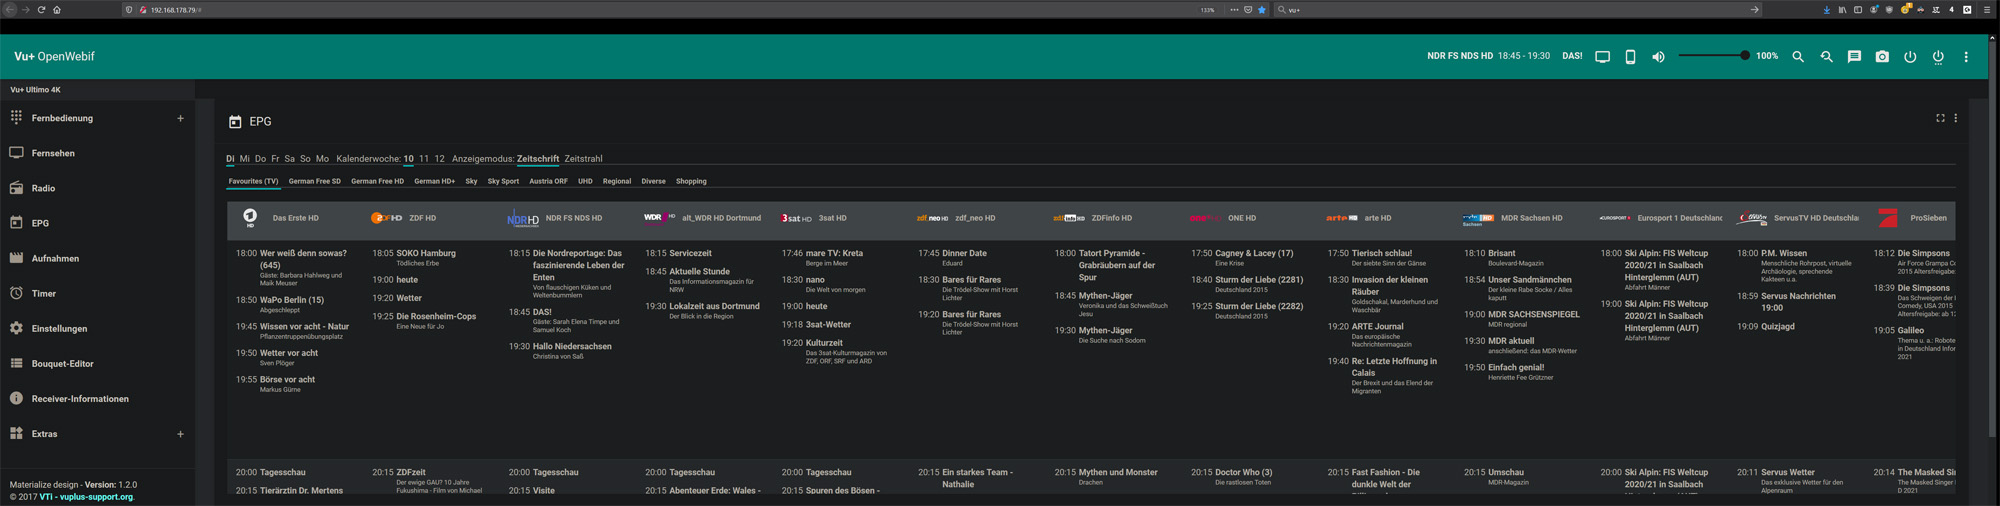Toggle standby with first power icon

pos(1910,57)
